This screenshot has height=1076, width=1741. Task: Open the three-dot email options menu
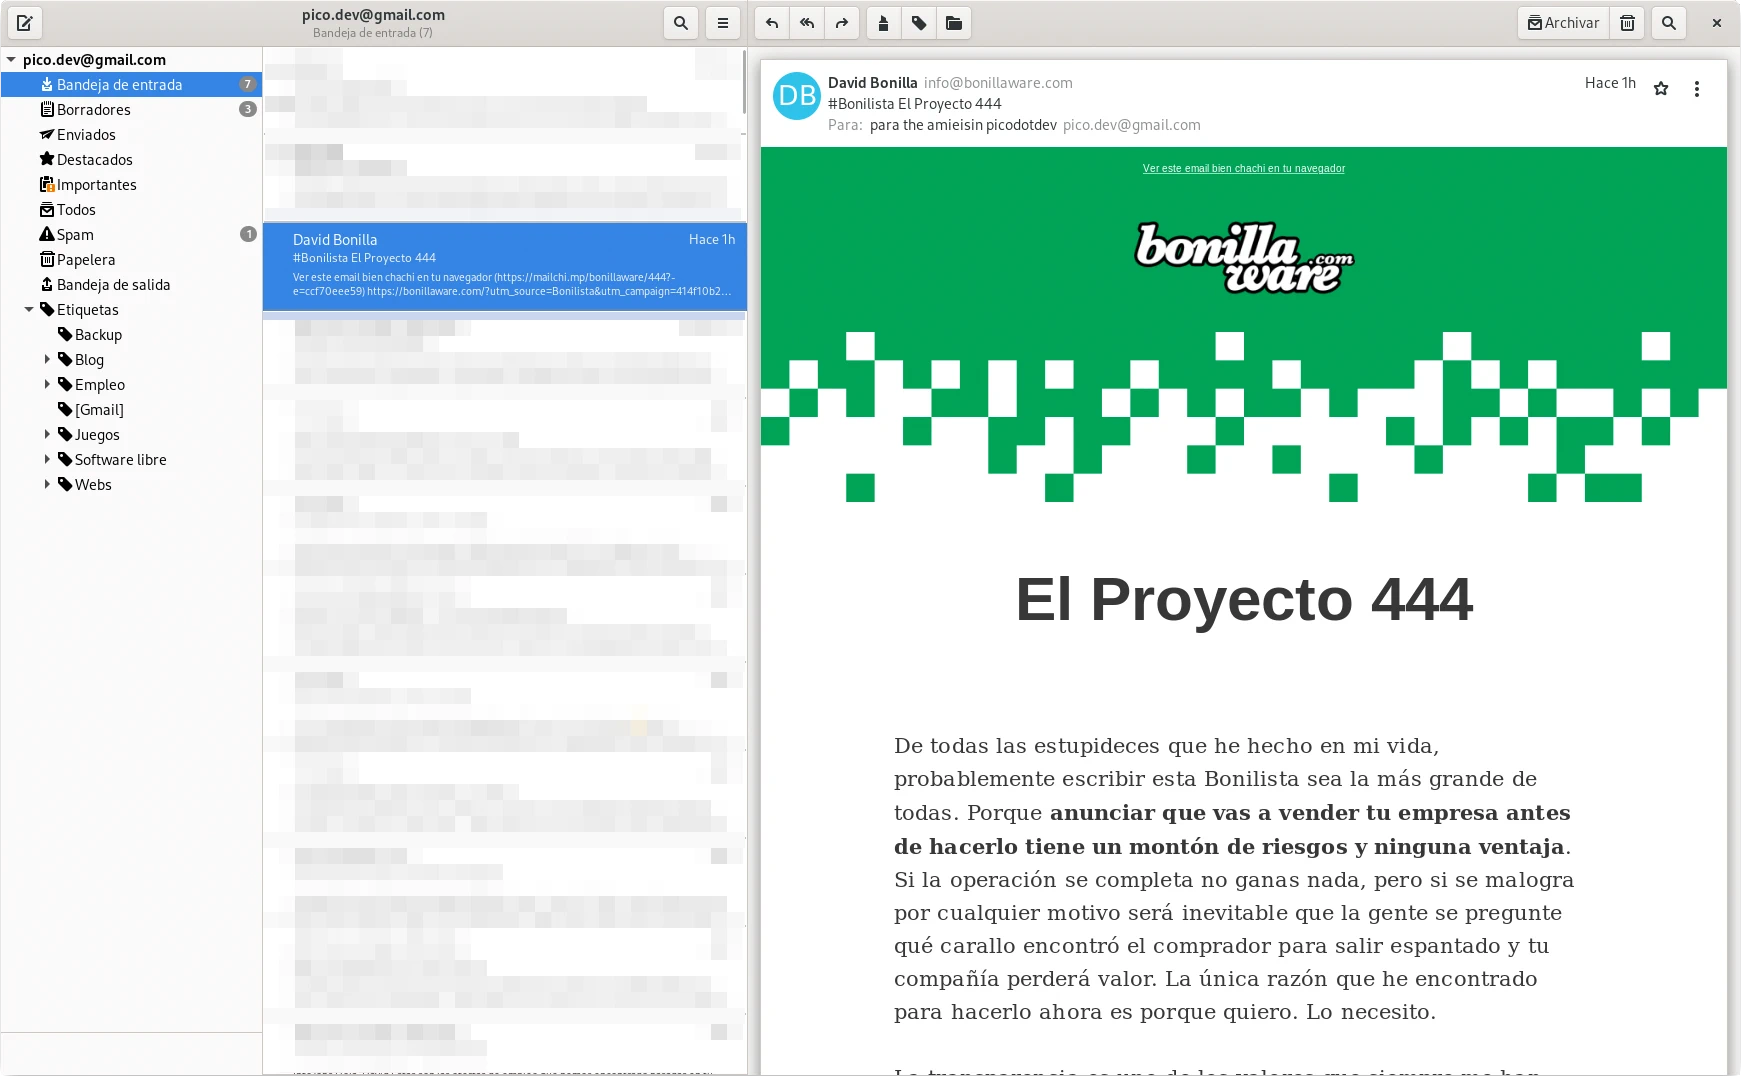(x=1697, y=89)
